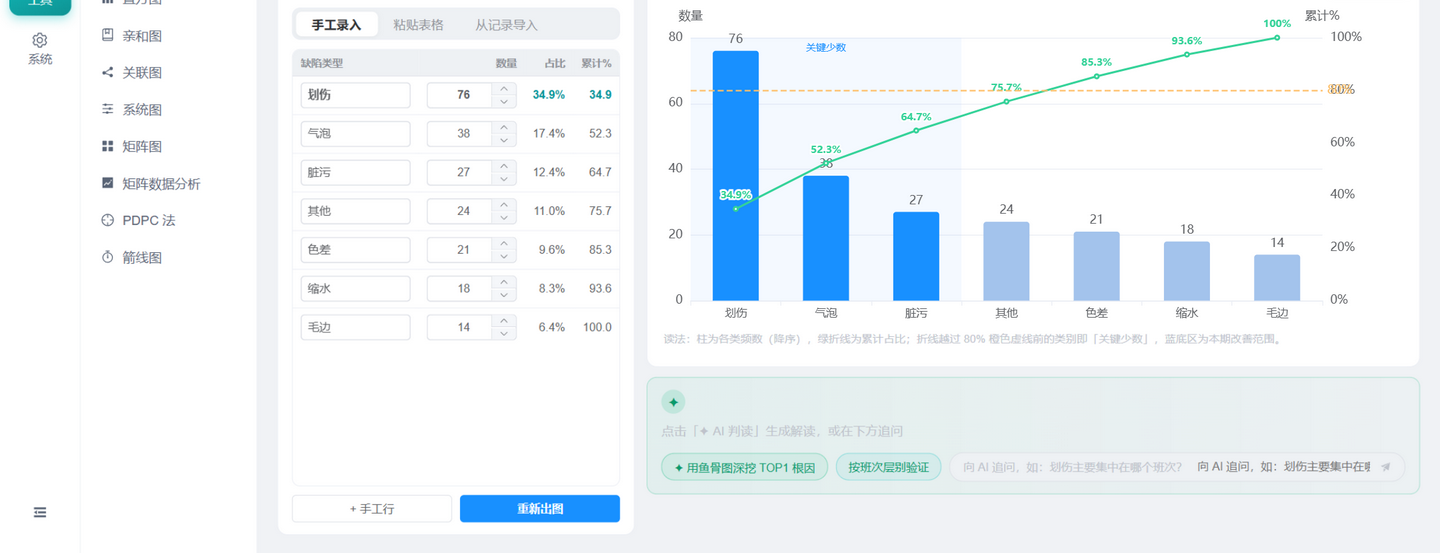Open the 系统 gear settings icon

pos(40,41)
